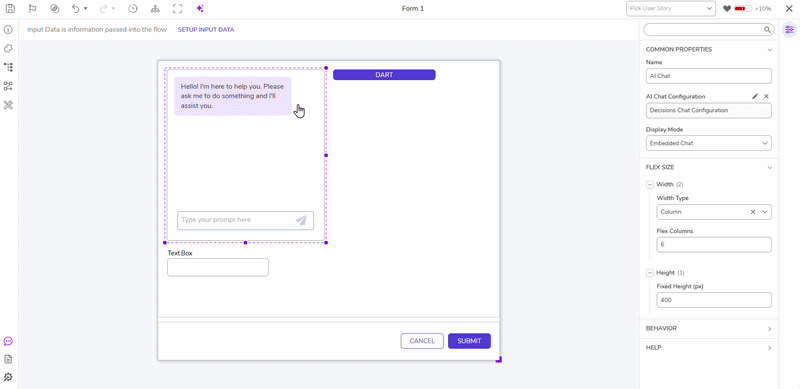Click the Flex Columns field showing 6
The image size is (800, 389).
(x=714, y=245)
